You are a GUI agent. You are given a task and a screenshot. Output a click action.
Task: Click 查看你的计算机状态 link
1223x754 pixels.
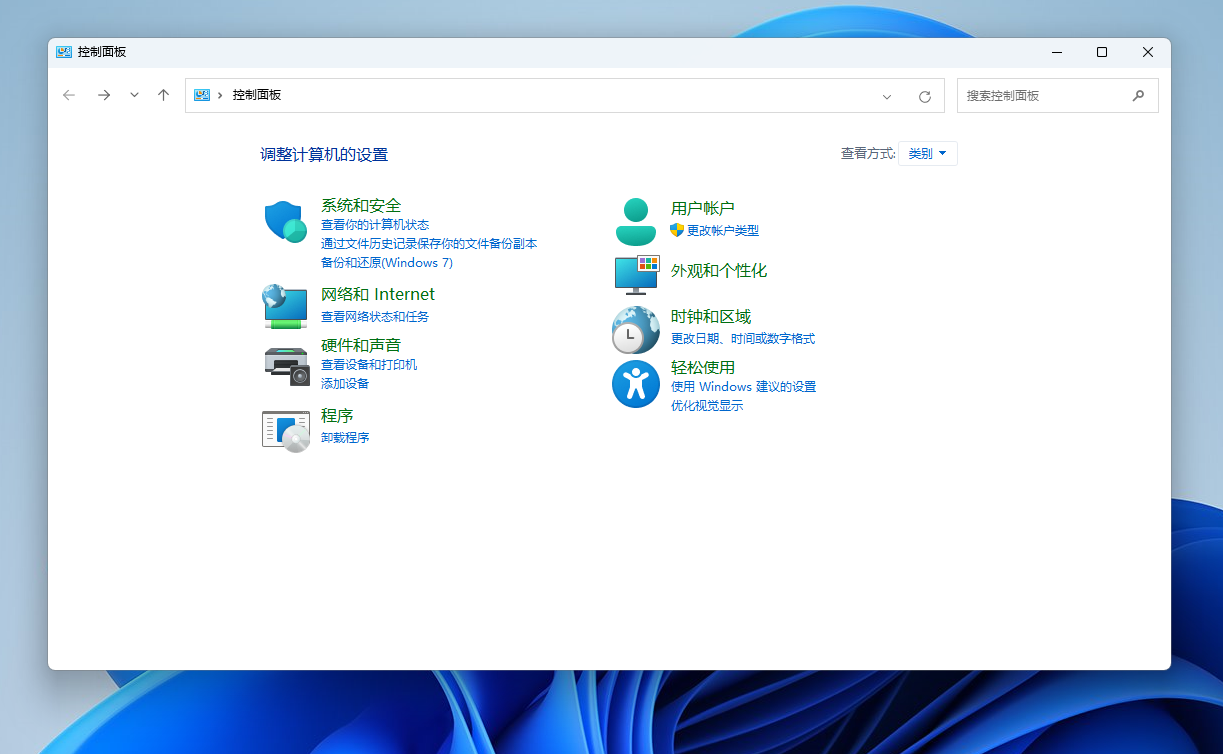pyautogui.click(x=375, y=225)
